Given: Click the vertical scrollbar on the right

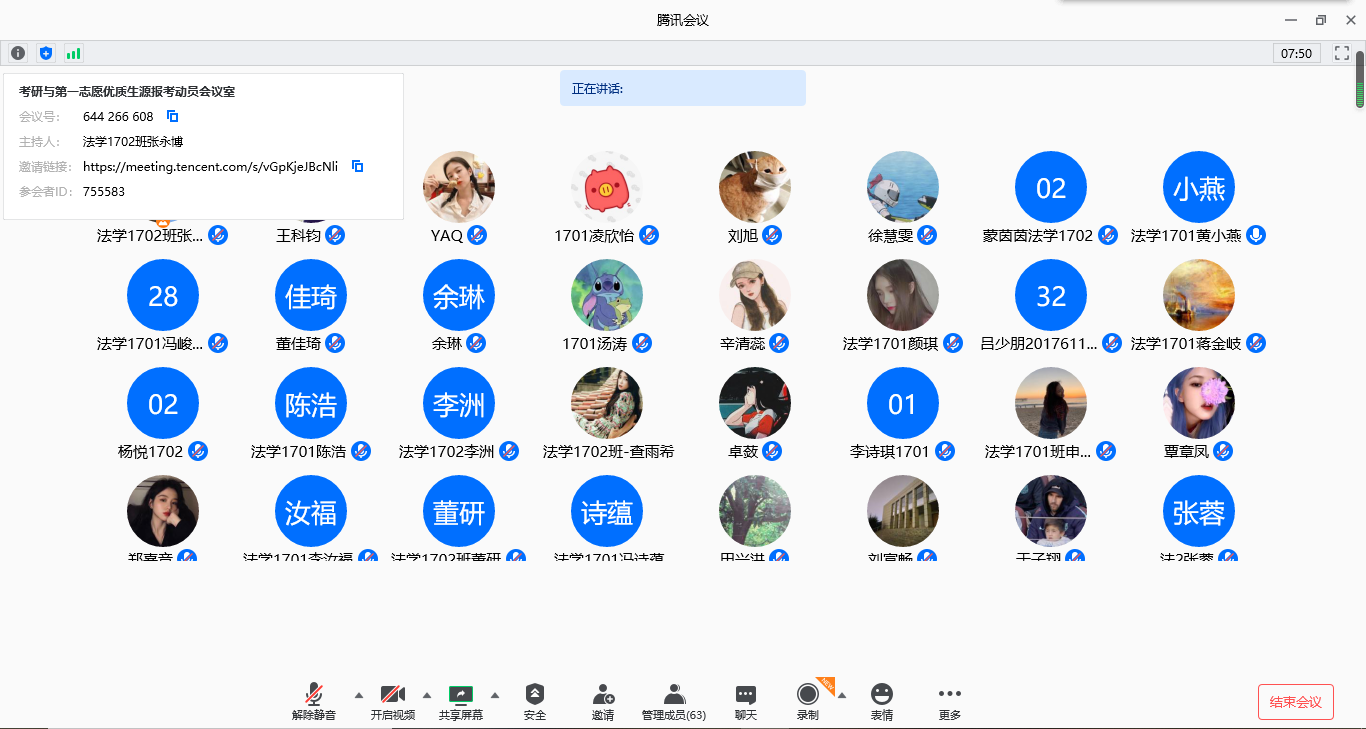Looking at the screenshot, I should [1360, 78].
